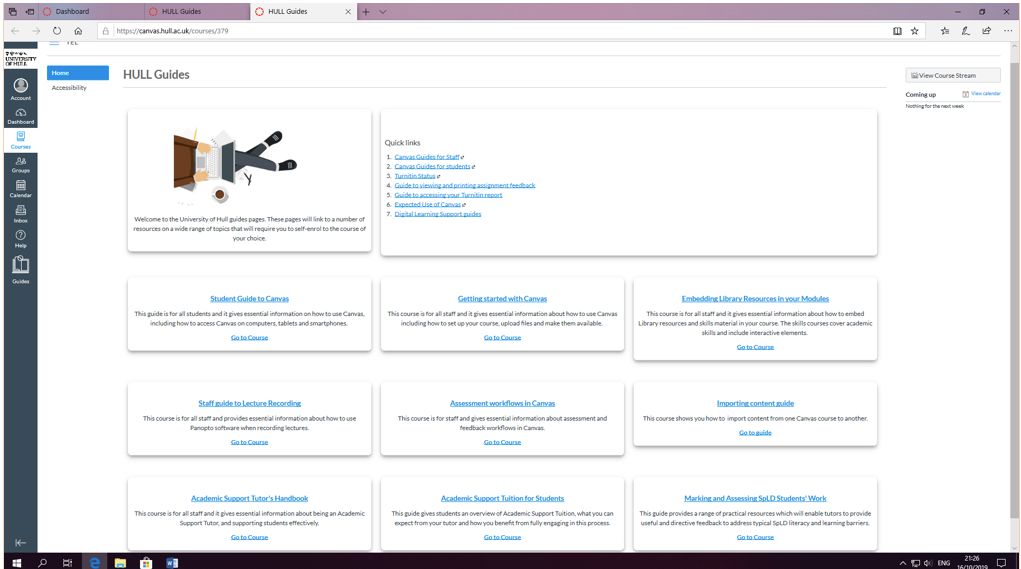Open Student Guide to Canvas heading link

click(x=249, y=299)
